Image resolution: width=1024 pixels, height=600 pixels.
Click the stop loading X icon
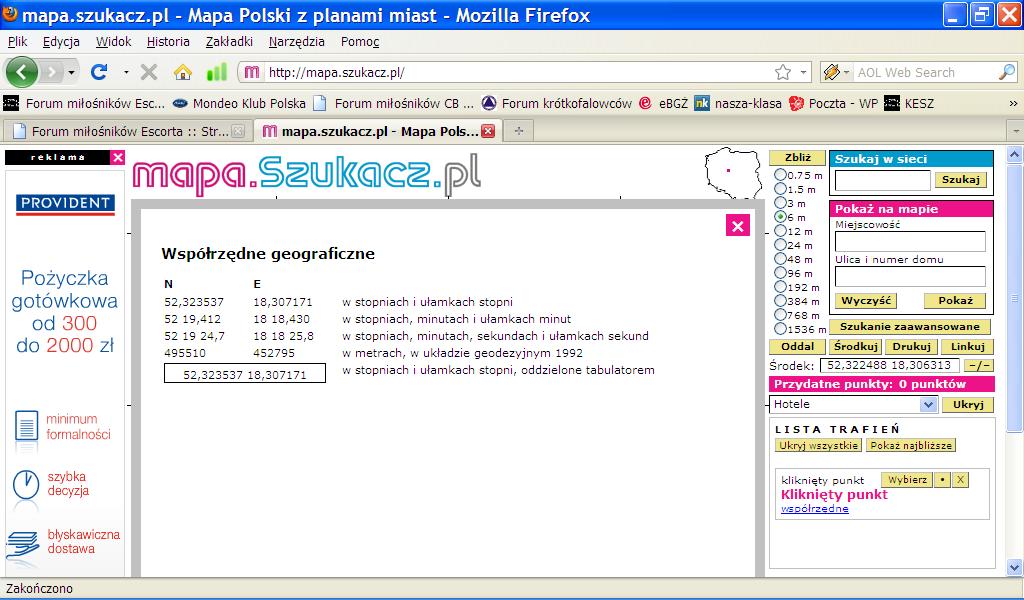149,72
